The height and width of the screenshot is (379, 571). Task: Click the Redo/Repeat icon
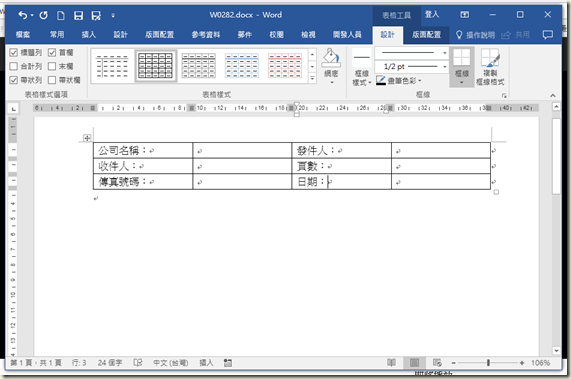point(44,15)
